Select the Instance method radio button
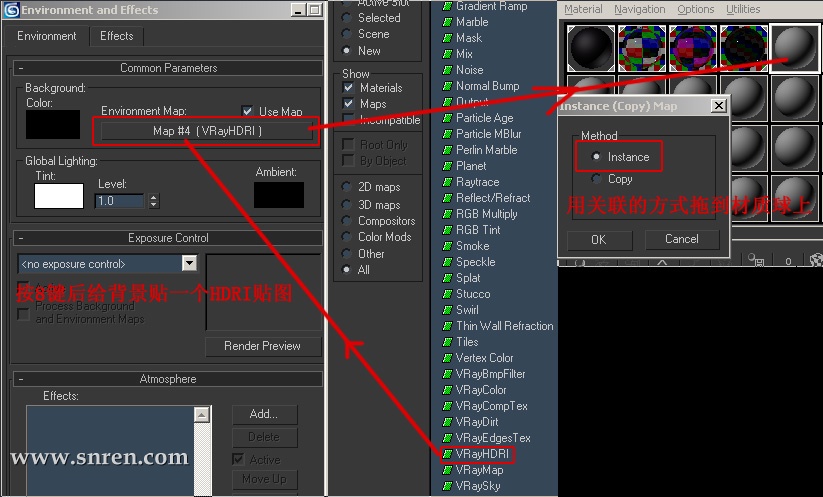Viewport: 823px width, 497px height. tap(596, 156)
